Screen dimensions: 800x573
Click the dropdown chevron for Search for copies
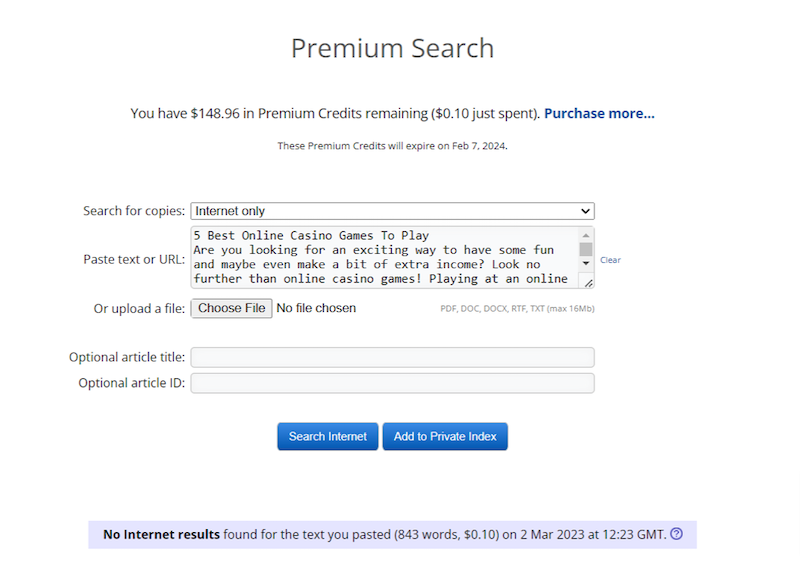click(x=585, y=211)
